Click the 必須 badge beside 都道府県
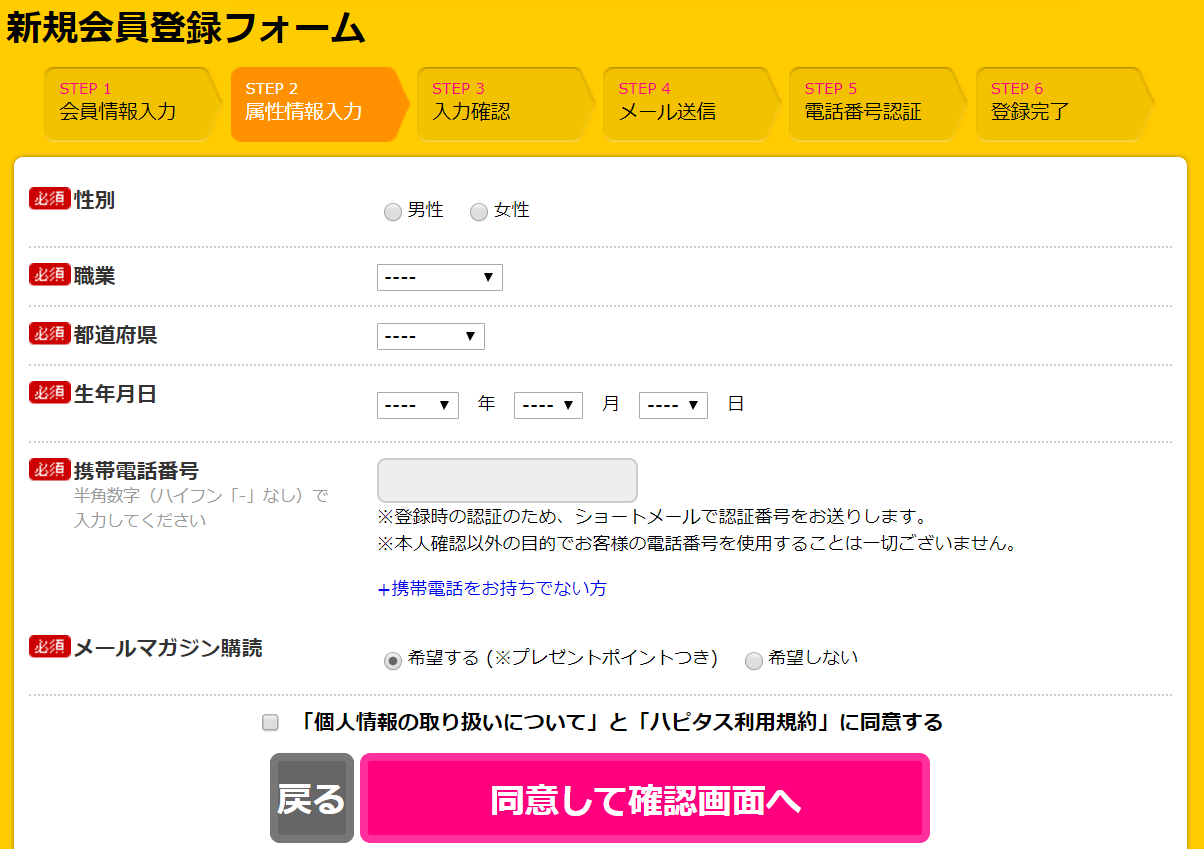This screenshot has height=849, width=1204. point(50,334)
